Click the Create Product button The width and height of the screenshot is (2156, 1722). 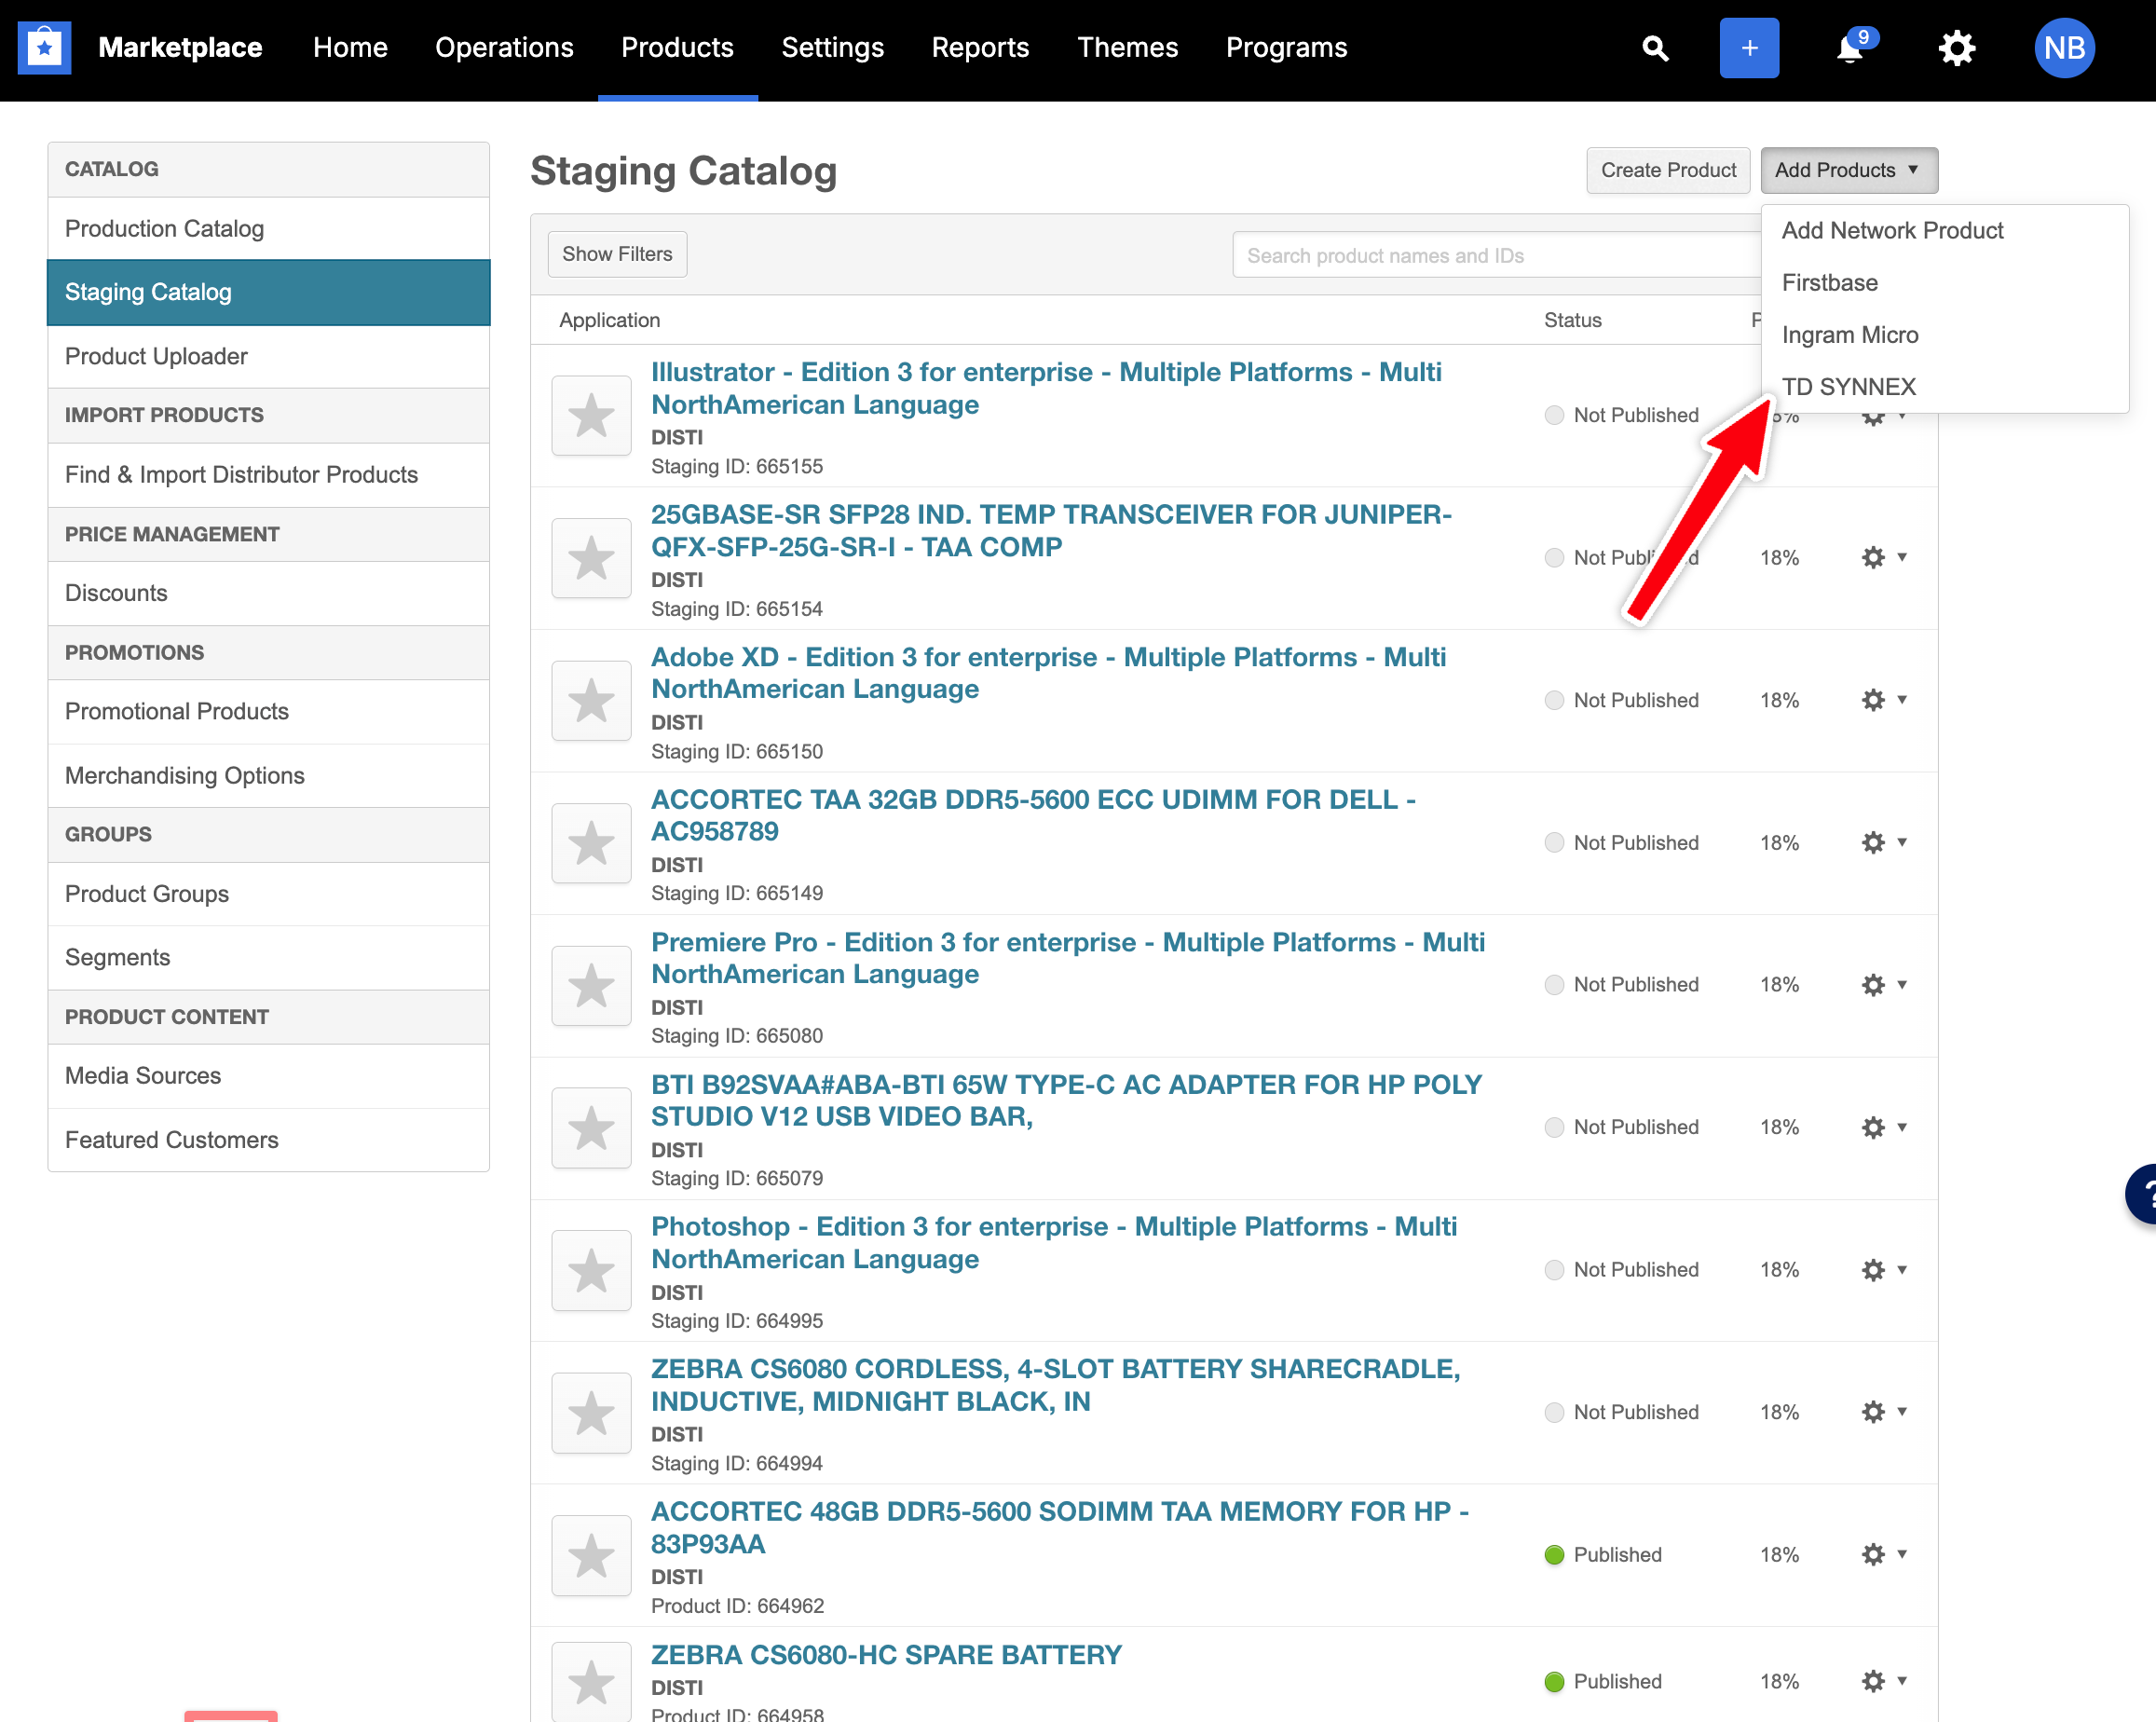pos(1667,170)
